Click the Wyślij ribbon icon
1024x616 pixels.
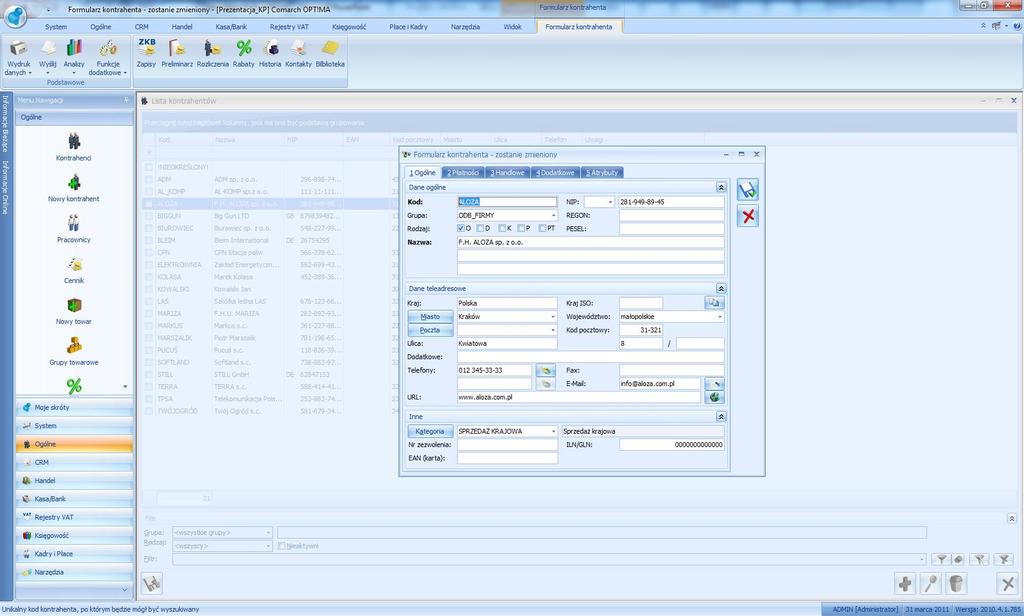click(48, 57)
